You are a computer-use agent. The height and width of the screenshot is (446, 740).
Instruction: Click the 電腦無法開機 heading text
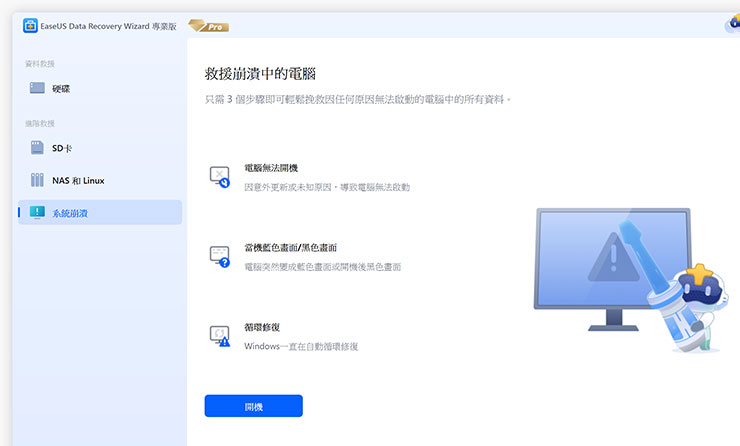(x=271, y=168)
